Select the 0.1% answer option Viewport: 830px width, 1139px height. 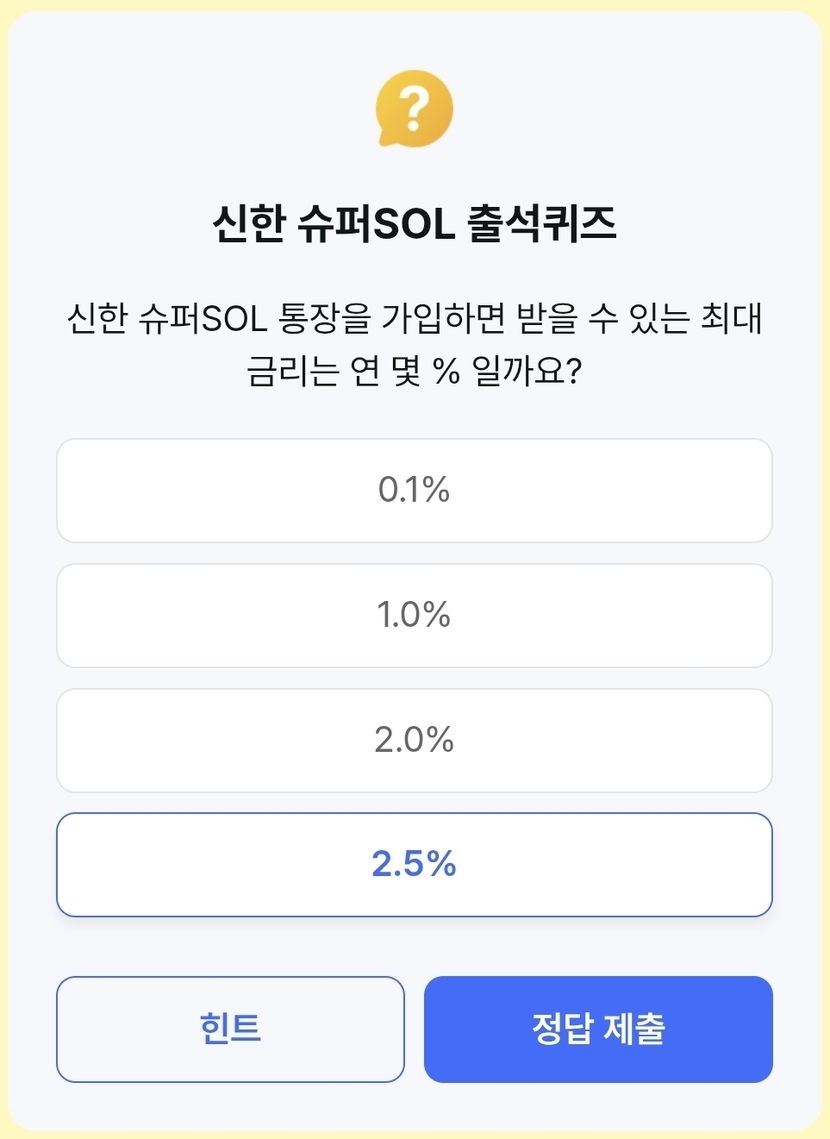tap(414, 491)
